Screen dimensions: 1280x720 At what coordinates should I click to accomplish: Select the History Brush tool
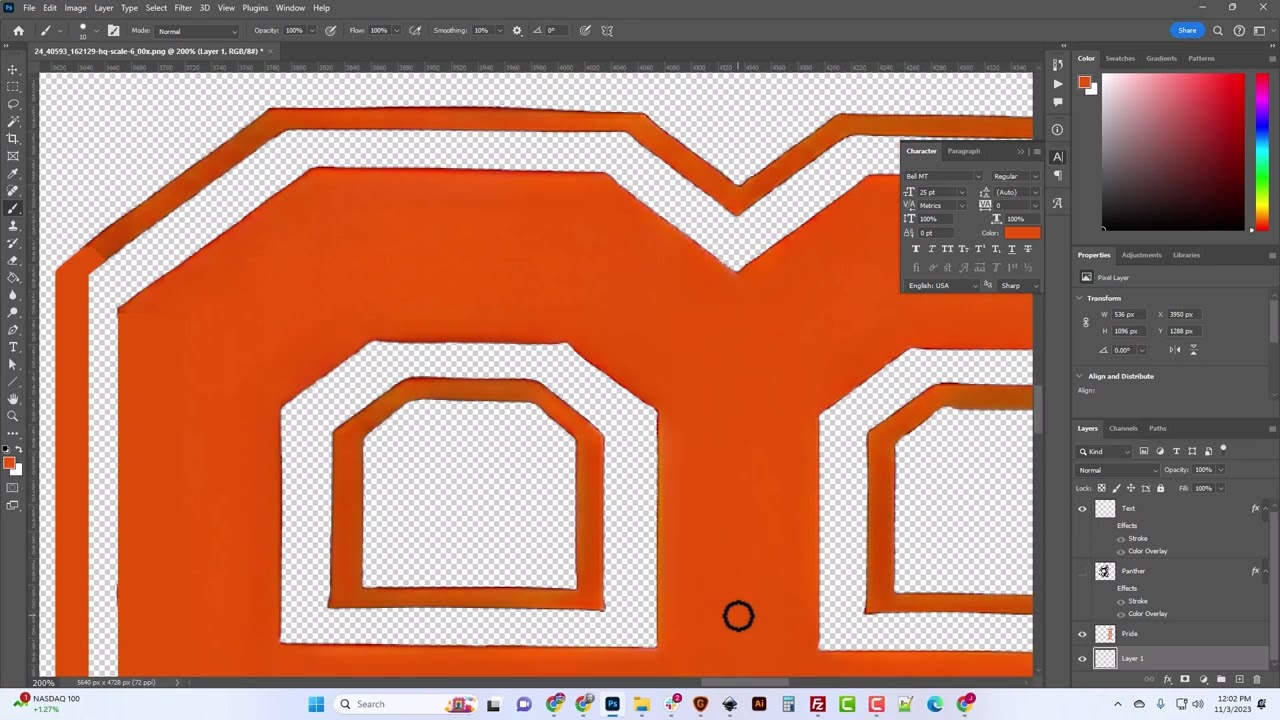(13, 243)
